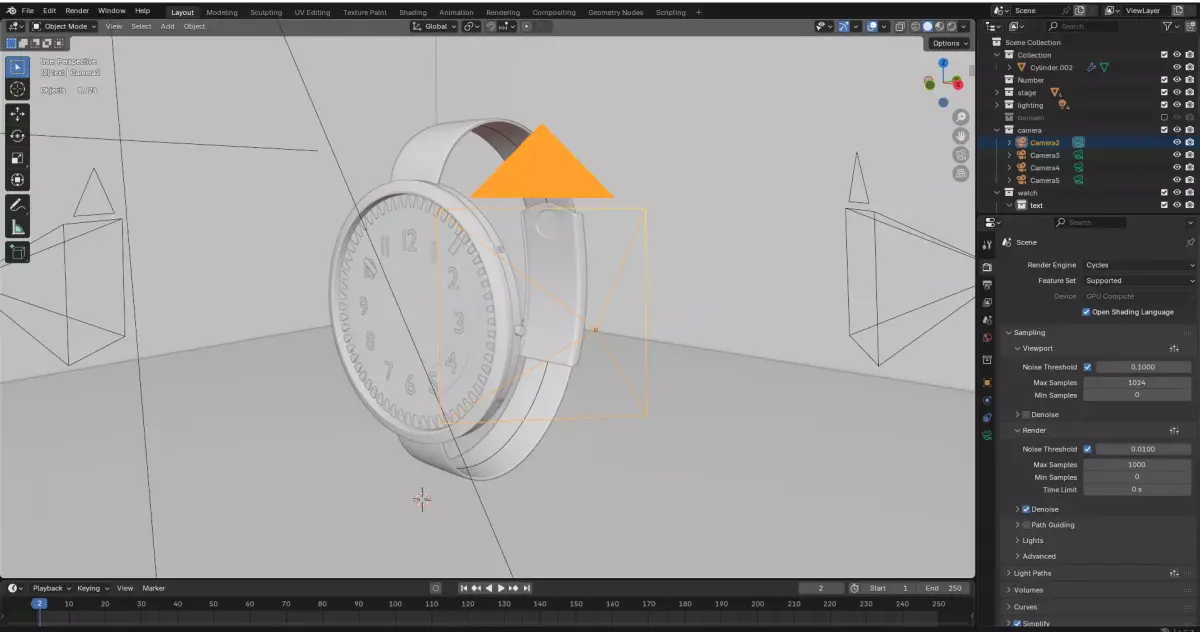Toggle Render Noise Threshold checkbox
The image size is (1200, 632).
tap(1087, 449)
